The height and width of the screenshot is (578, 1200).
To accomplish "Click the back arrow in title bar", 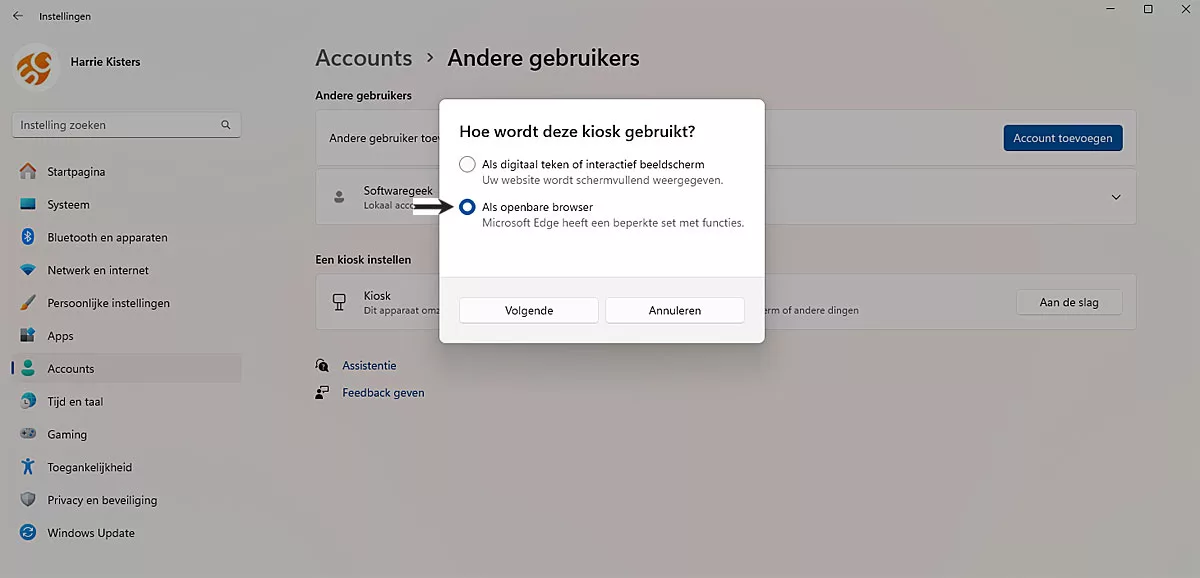I will pos(17,16).
